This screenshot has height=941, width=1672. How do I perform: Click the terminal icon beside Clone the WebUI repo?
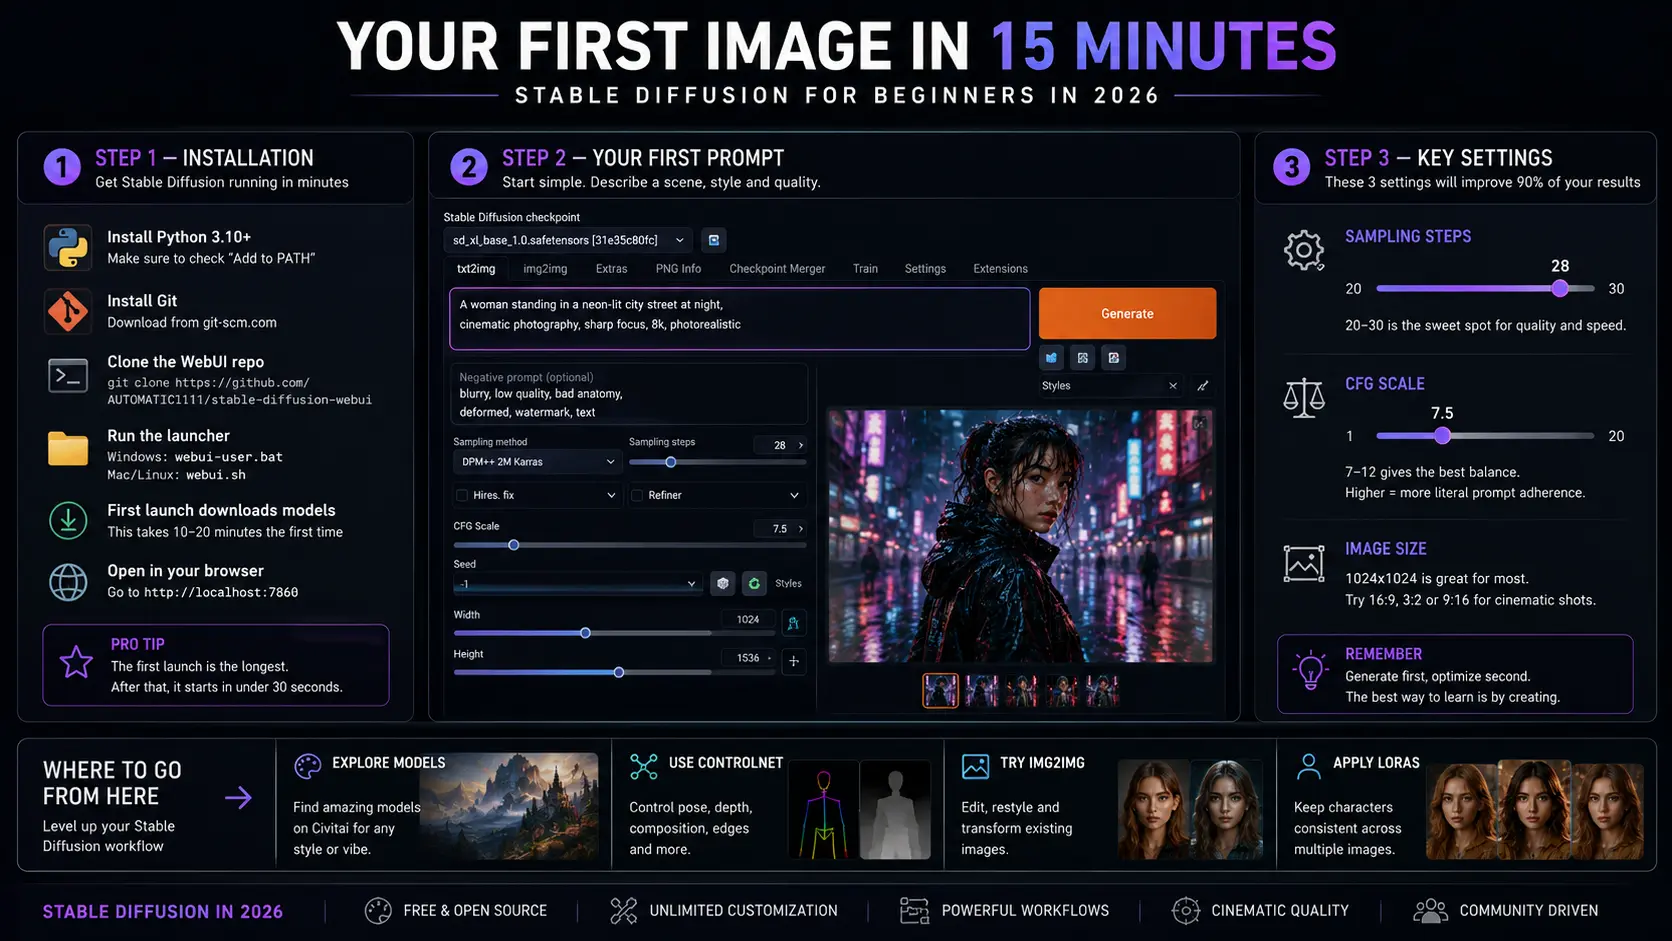pyautogui.click(x=68, y=376)
